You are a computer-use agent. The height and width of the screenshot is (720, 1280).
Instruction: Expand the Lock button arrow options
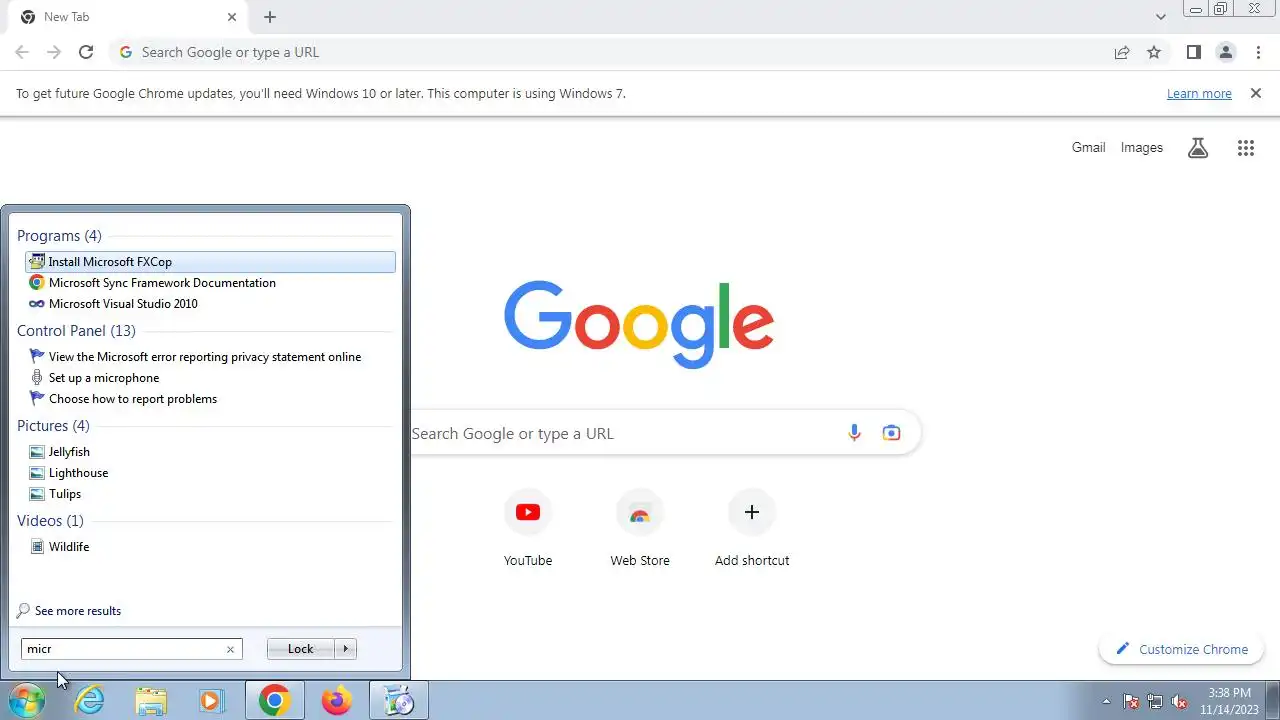pos(345,649)
